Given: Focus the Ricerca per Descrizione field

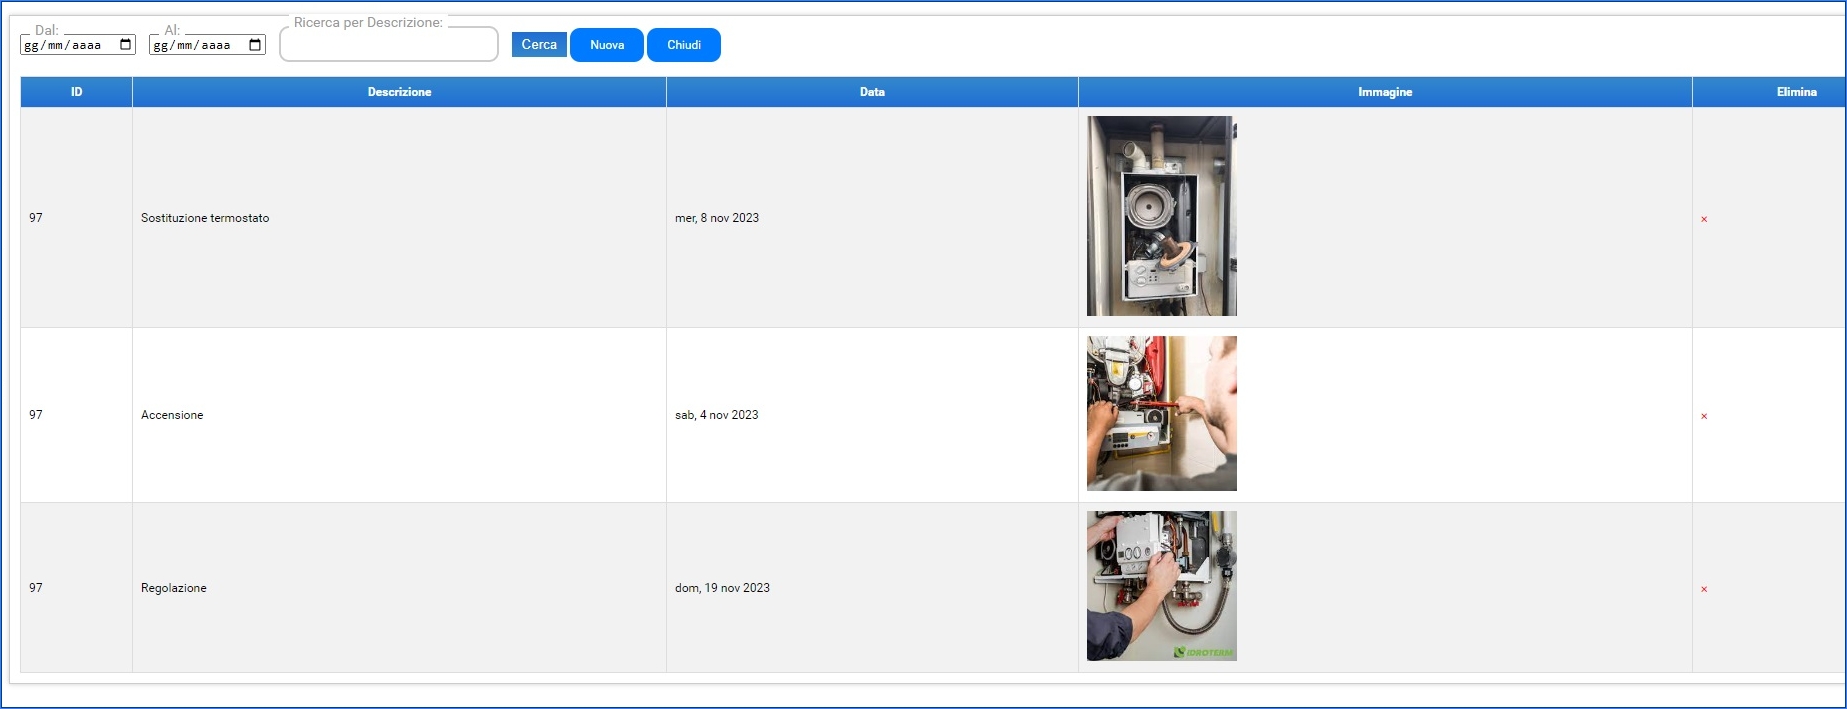Looking at the screenshot, I should (x=389, y=46).
